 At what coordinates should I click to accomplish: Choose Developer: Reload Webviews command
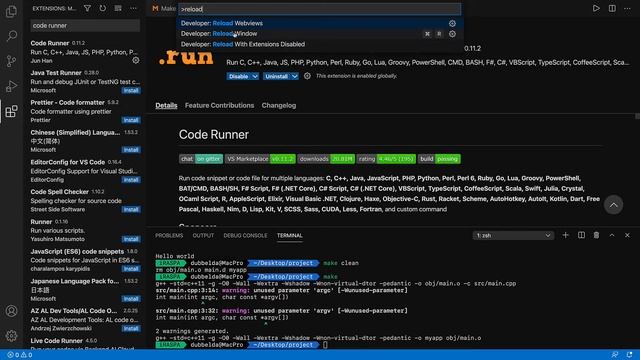319,23
